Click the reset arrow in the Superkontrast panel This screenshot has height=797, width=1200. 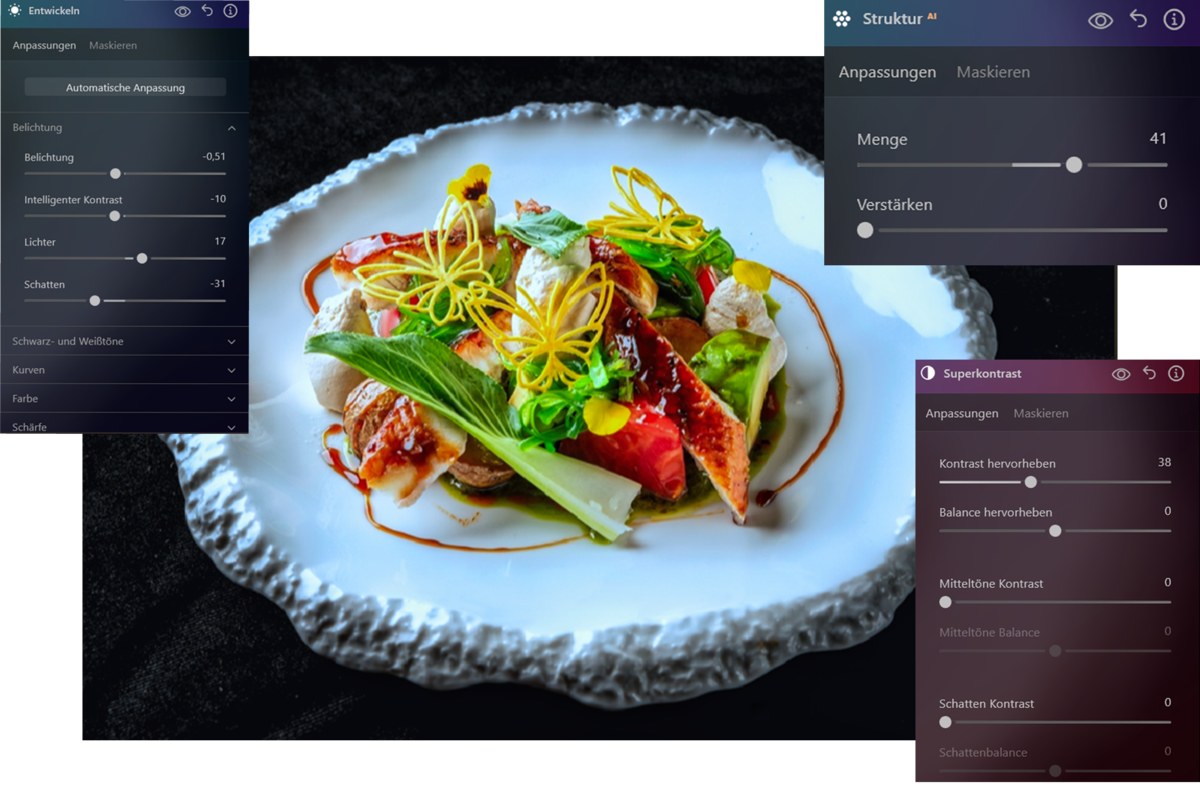(1149, 373)
